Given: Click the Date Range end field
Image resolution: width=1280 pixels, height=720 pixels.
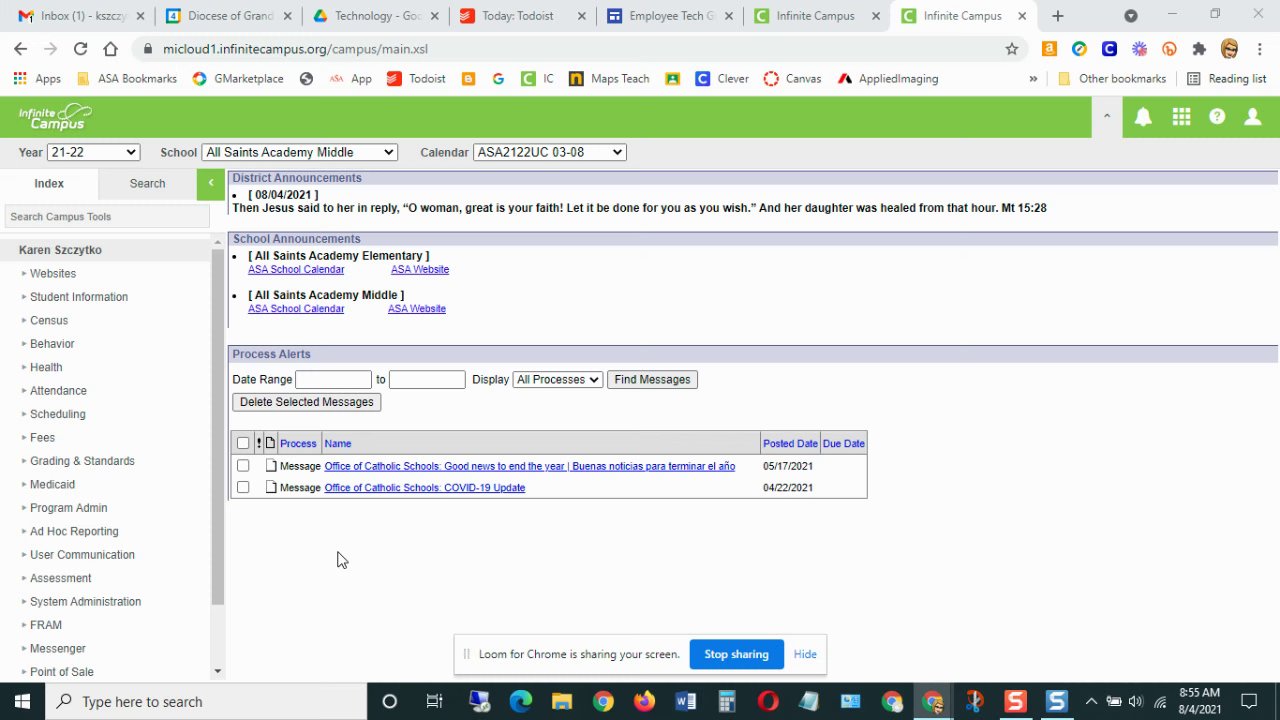Looking at the screenshot, I should [x=427, y=380].
